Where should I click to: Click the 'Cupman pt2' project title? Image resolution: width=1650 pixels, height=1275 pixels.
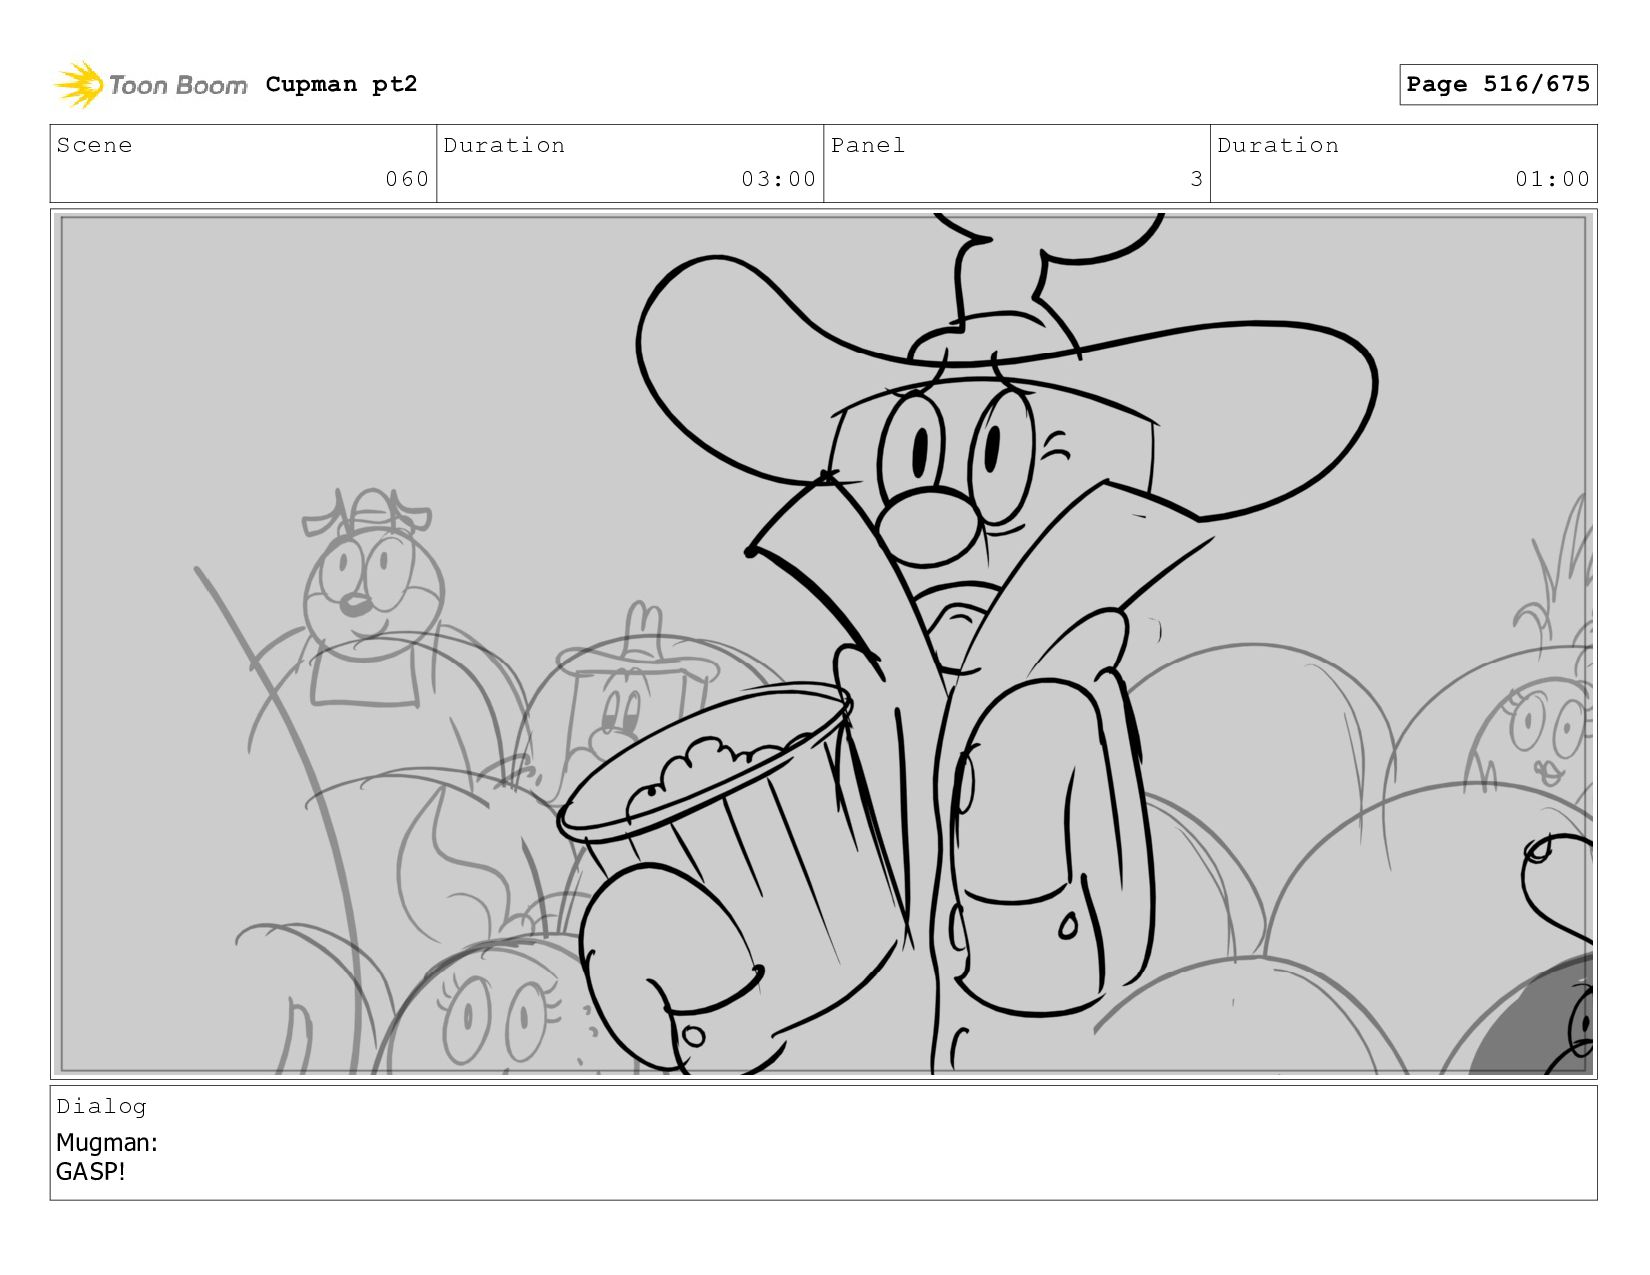tap(341, 85)
